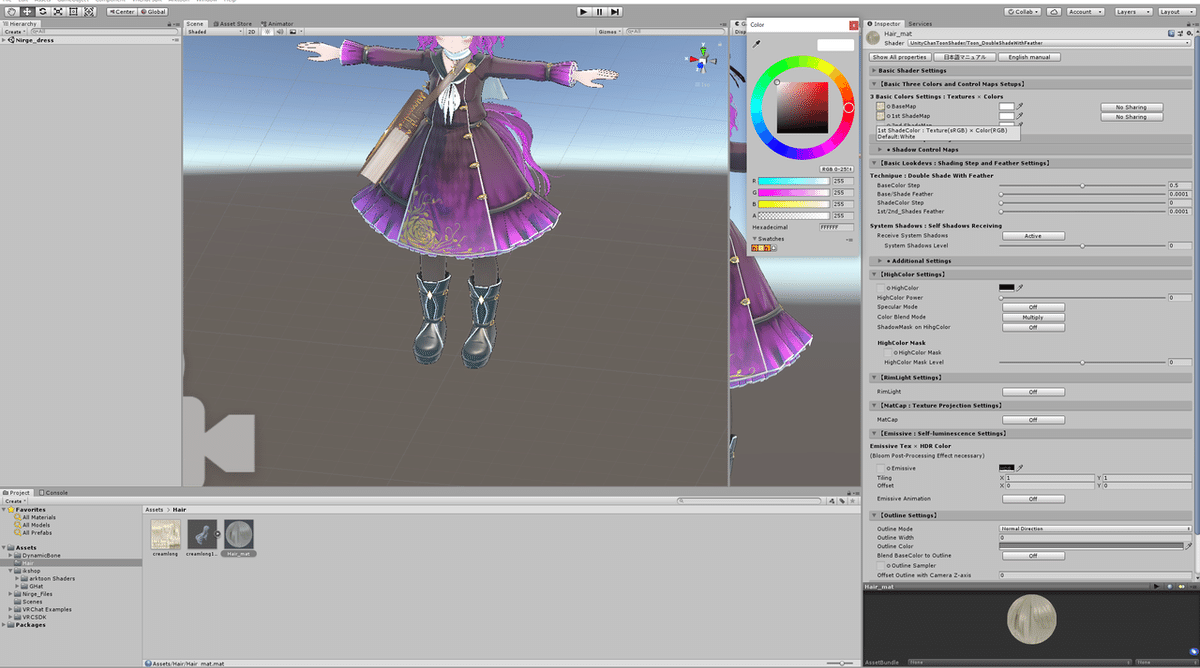Toggle Global handle rotation button
The image size is (1200, 668).
154,11
